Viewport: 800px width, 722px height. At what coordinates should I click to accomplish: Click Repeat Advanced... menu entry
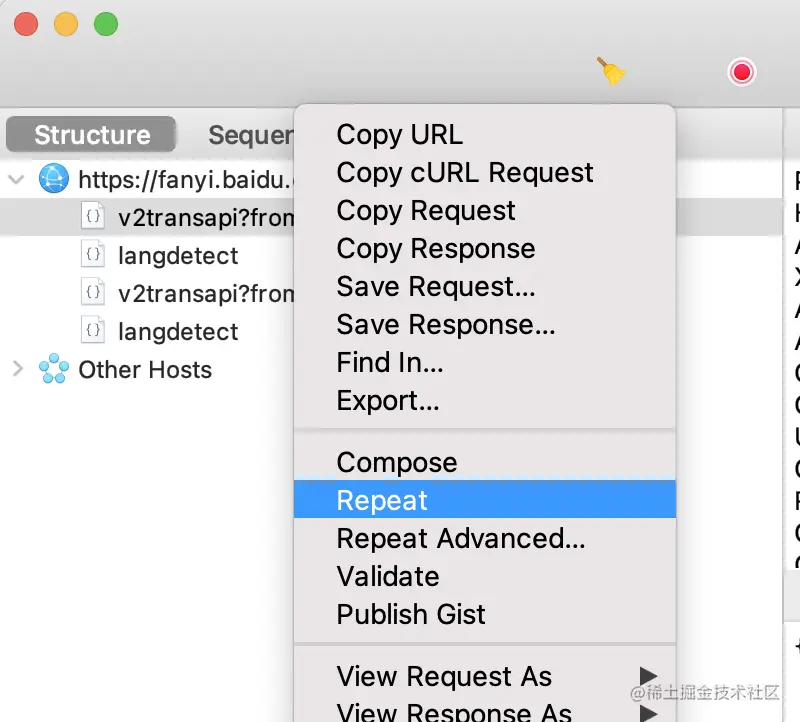tap(461, 538)
